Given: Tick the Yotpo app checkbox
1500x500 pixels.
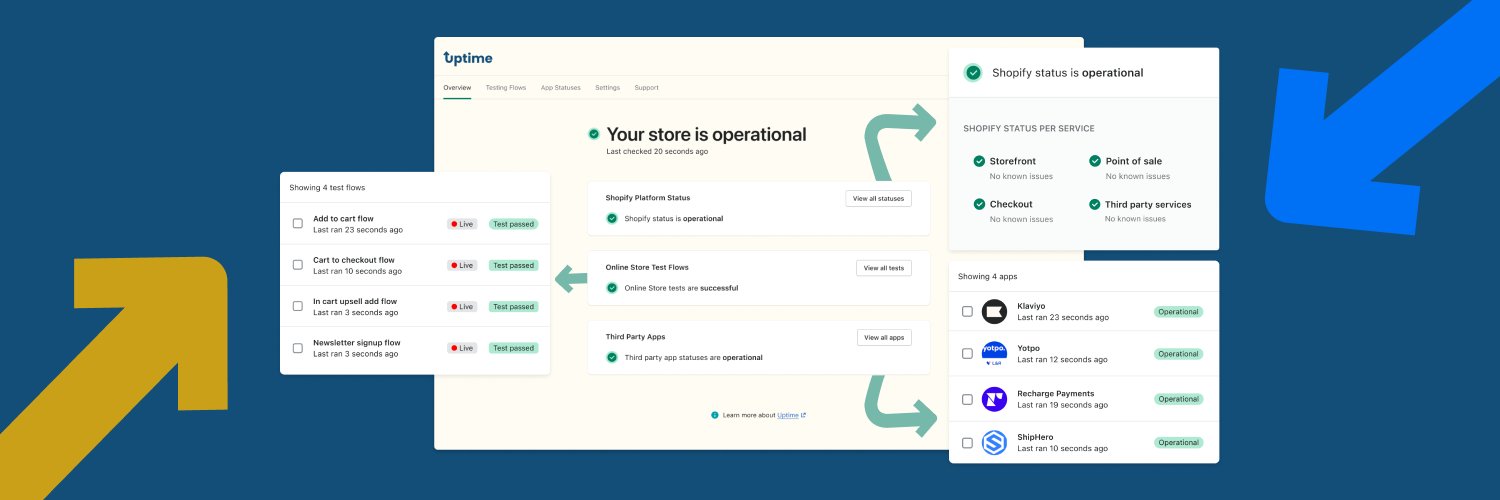Looking at the screenshot, I should [967, 353].
